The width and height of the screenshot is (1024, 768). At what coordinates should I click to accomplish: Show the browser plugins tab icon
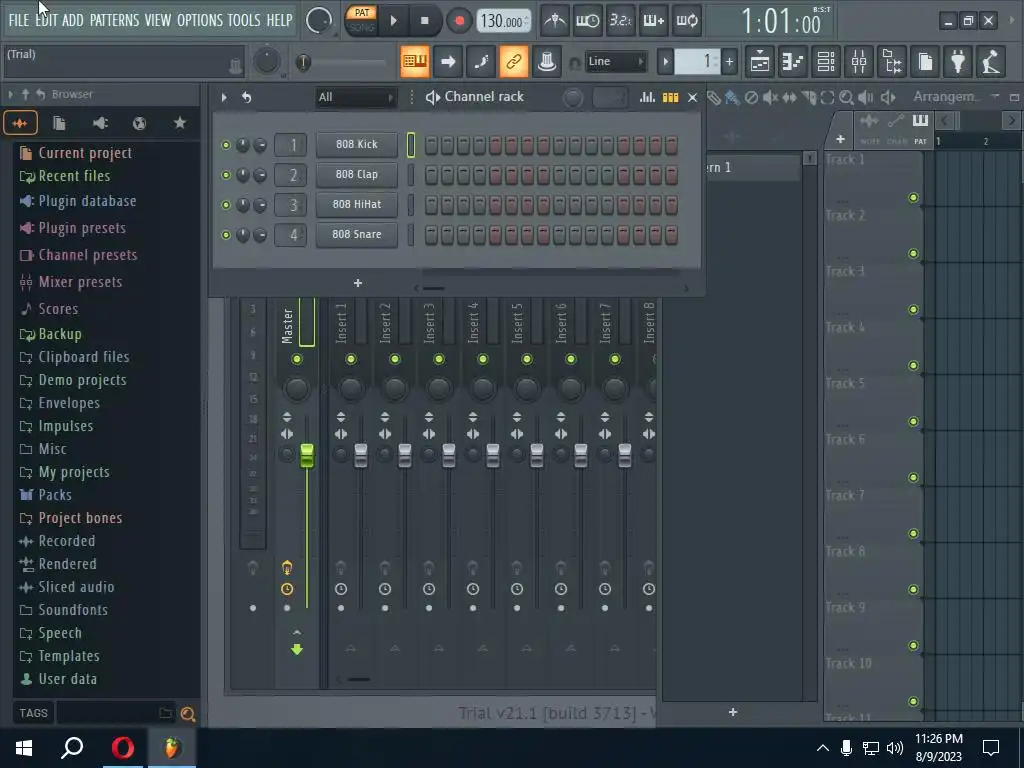coord(100,123)
